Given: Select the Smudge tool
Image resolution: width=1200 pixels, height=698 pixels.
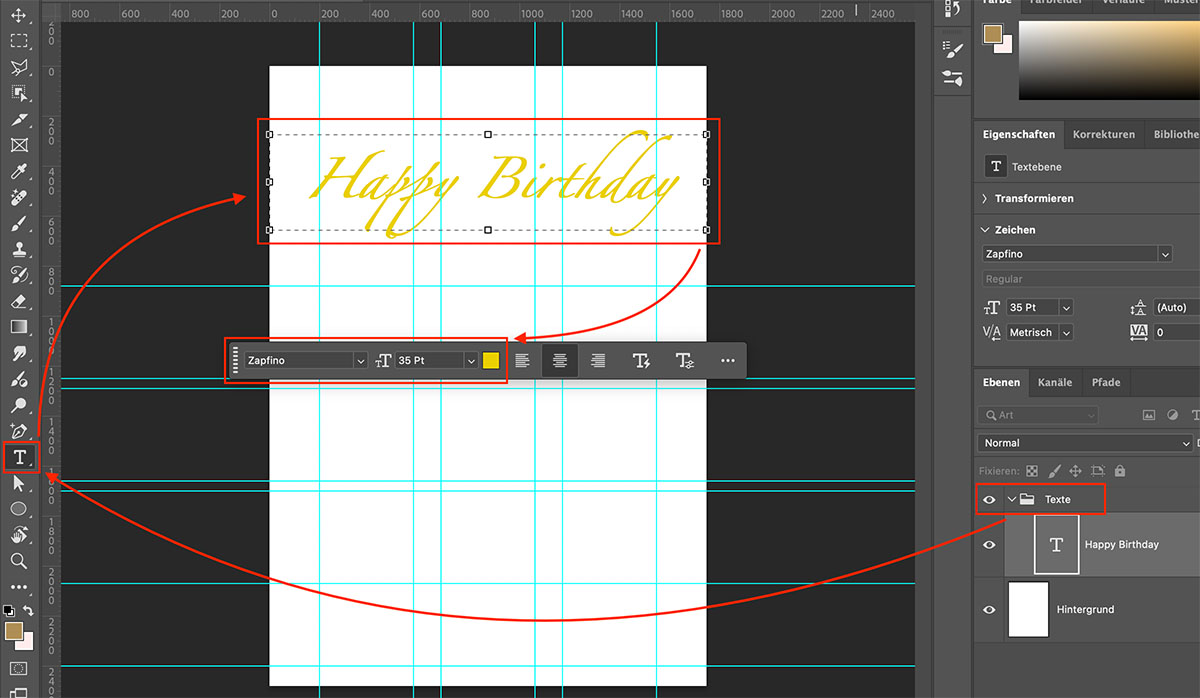Looking at the screenshot, I should [x=18, y=353].
